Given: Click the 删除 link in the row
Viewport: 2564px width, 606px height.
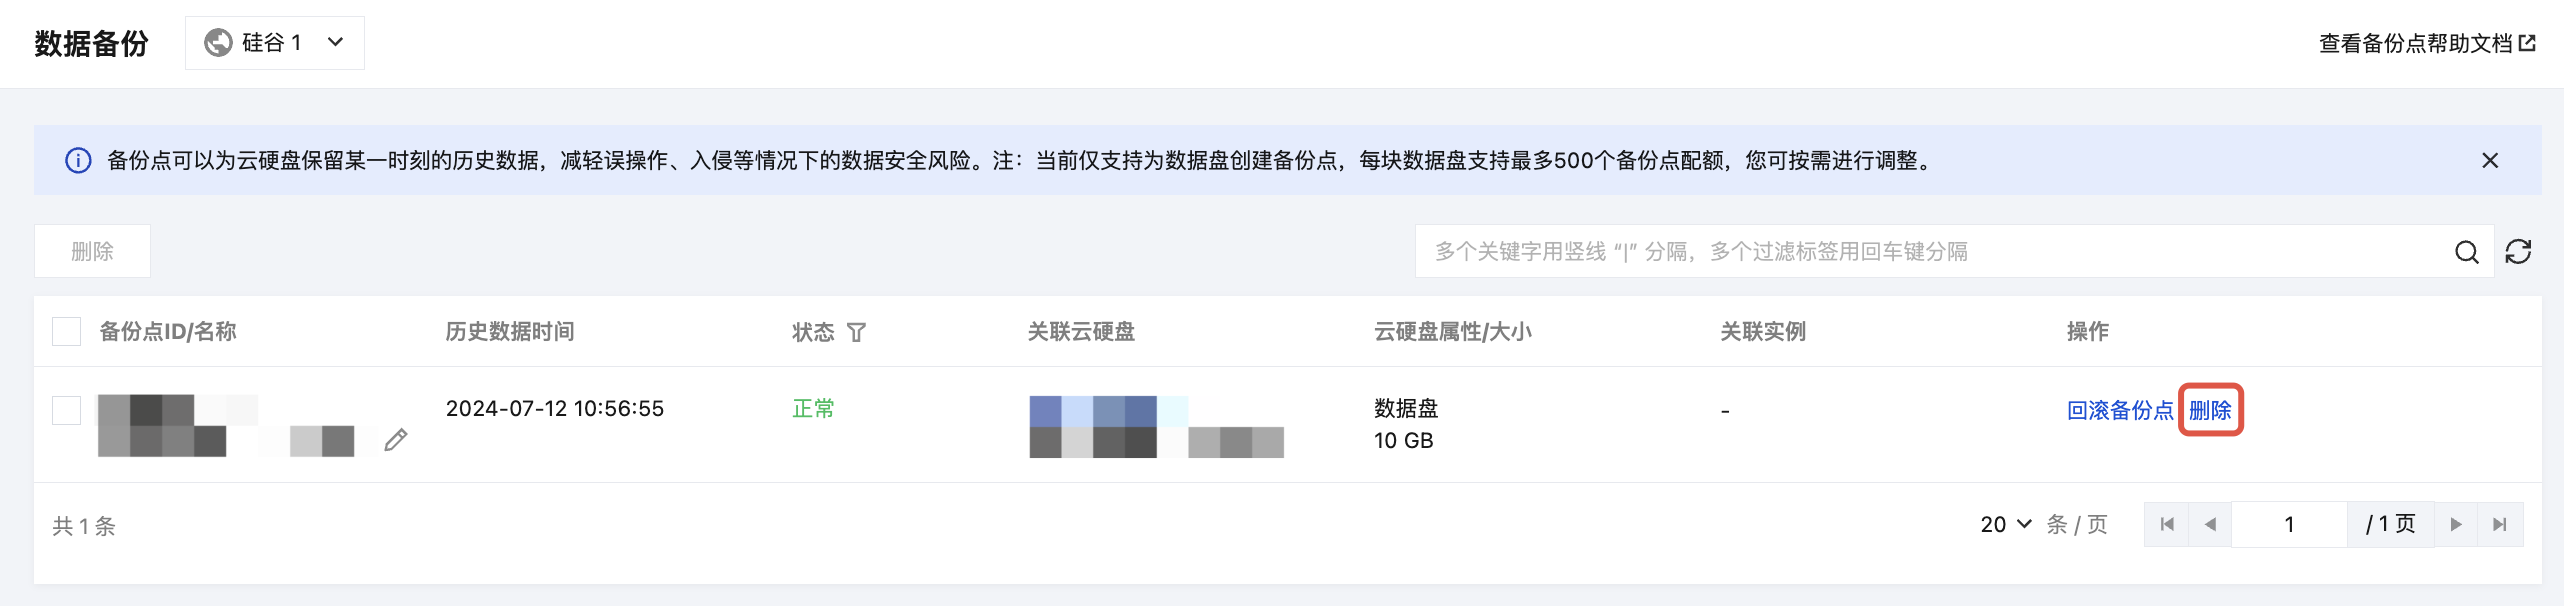Looking at the screenshot, I should pyautogui.click(x=2210, y=410).
